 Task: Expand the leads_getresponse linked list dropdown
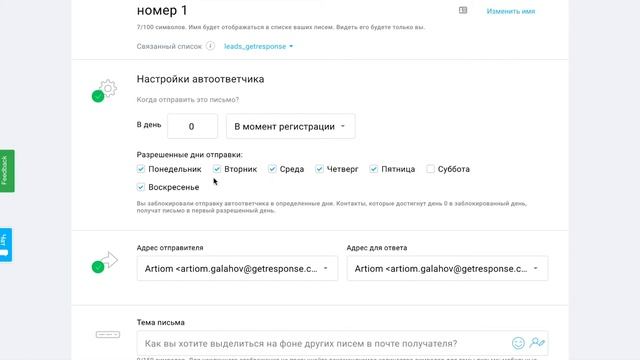[258, 47]
